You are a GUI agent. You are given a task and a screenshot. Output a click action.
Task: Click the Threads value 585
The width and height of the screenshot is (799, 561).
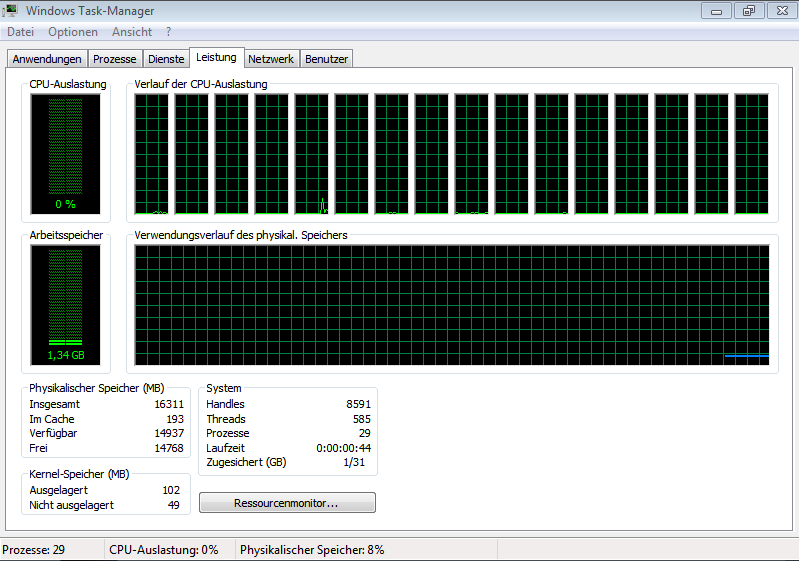tap(362, 419)
